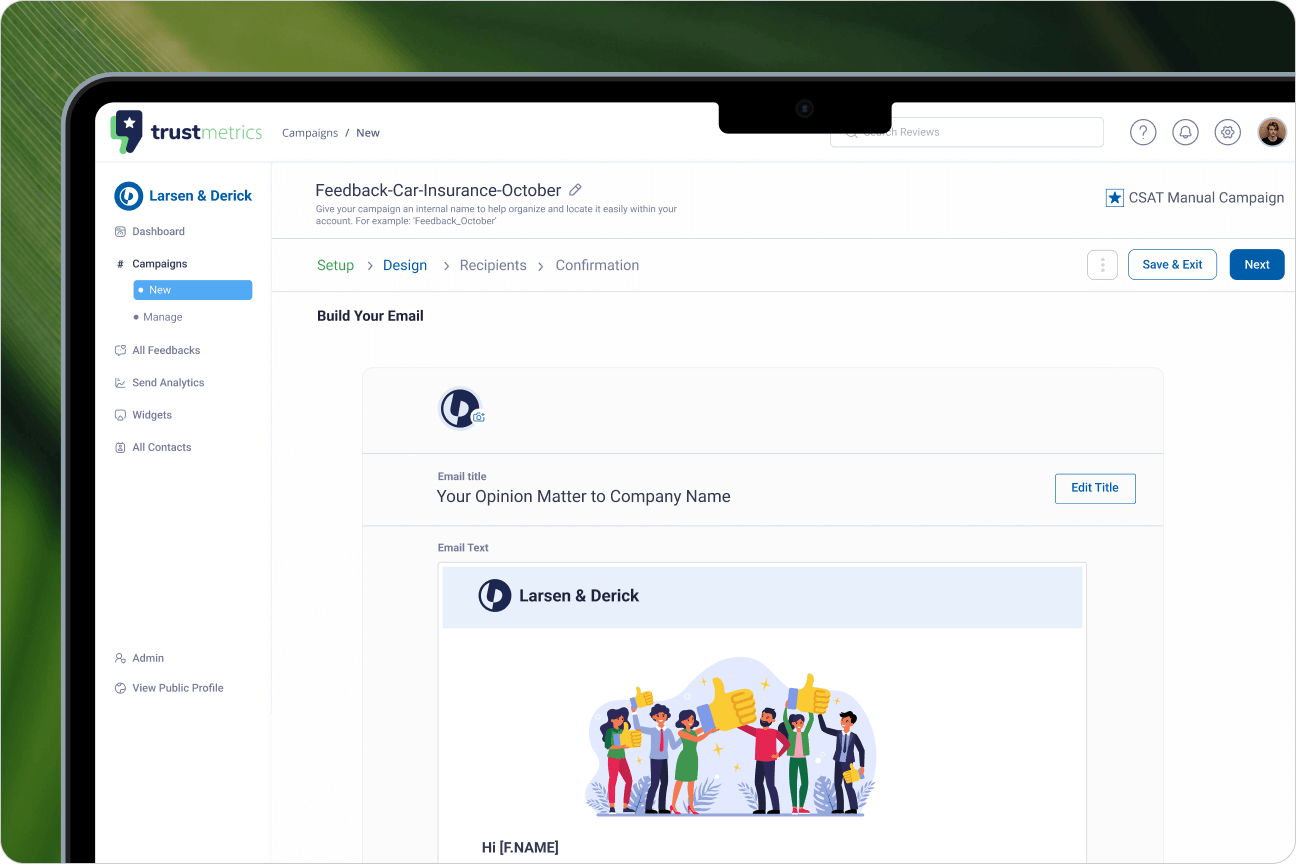Click the All Feedbacks sidebar icon
This screenshot has height=864, width=1296.
120,351
